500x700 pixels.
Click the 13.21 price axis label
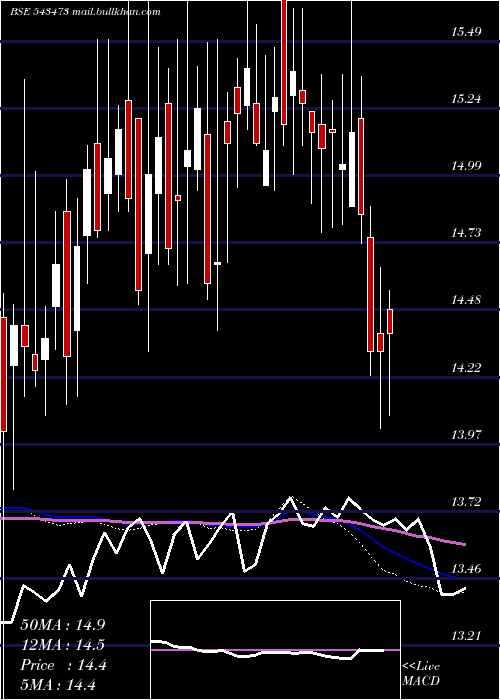pyautogui.click(x=466, y=635)
